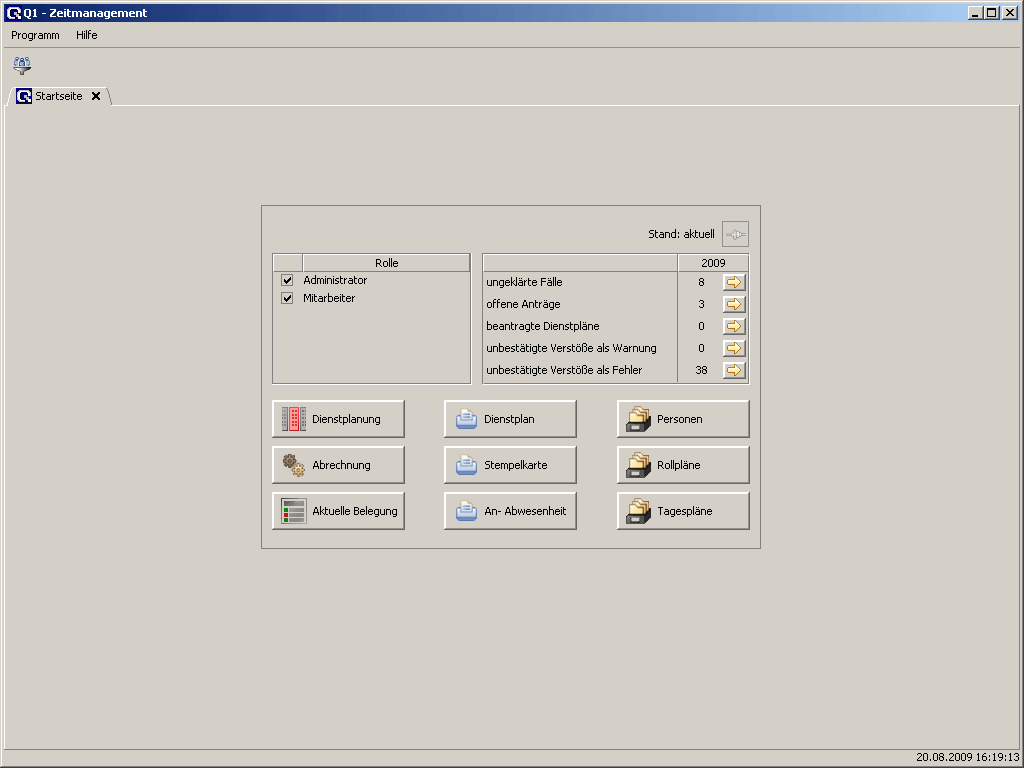Open the Personen records
Screen dimensions: 1024x768
pyautogui.click(x=682, y=419)
